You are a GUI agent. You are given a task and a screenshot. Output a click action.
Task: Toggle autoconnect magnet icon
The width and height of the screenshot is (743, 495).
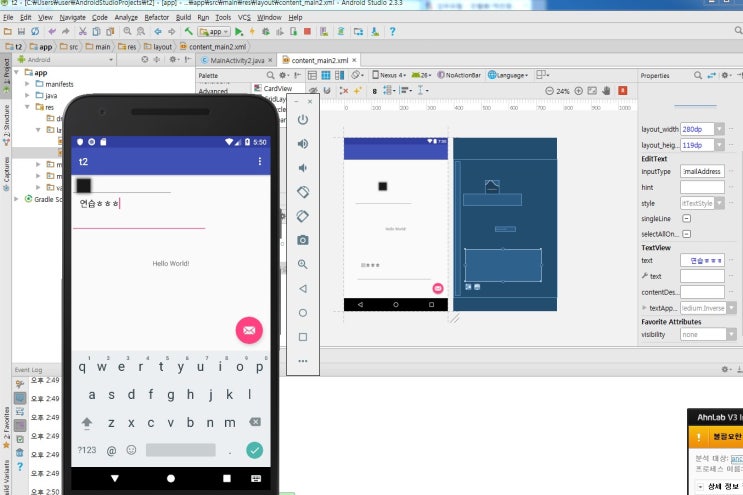click(x=327, y=90)
